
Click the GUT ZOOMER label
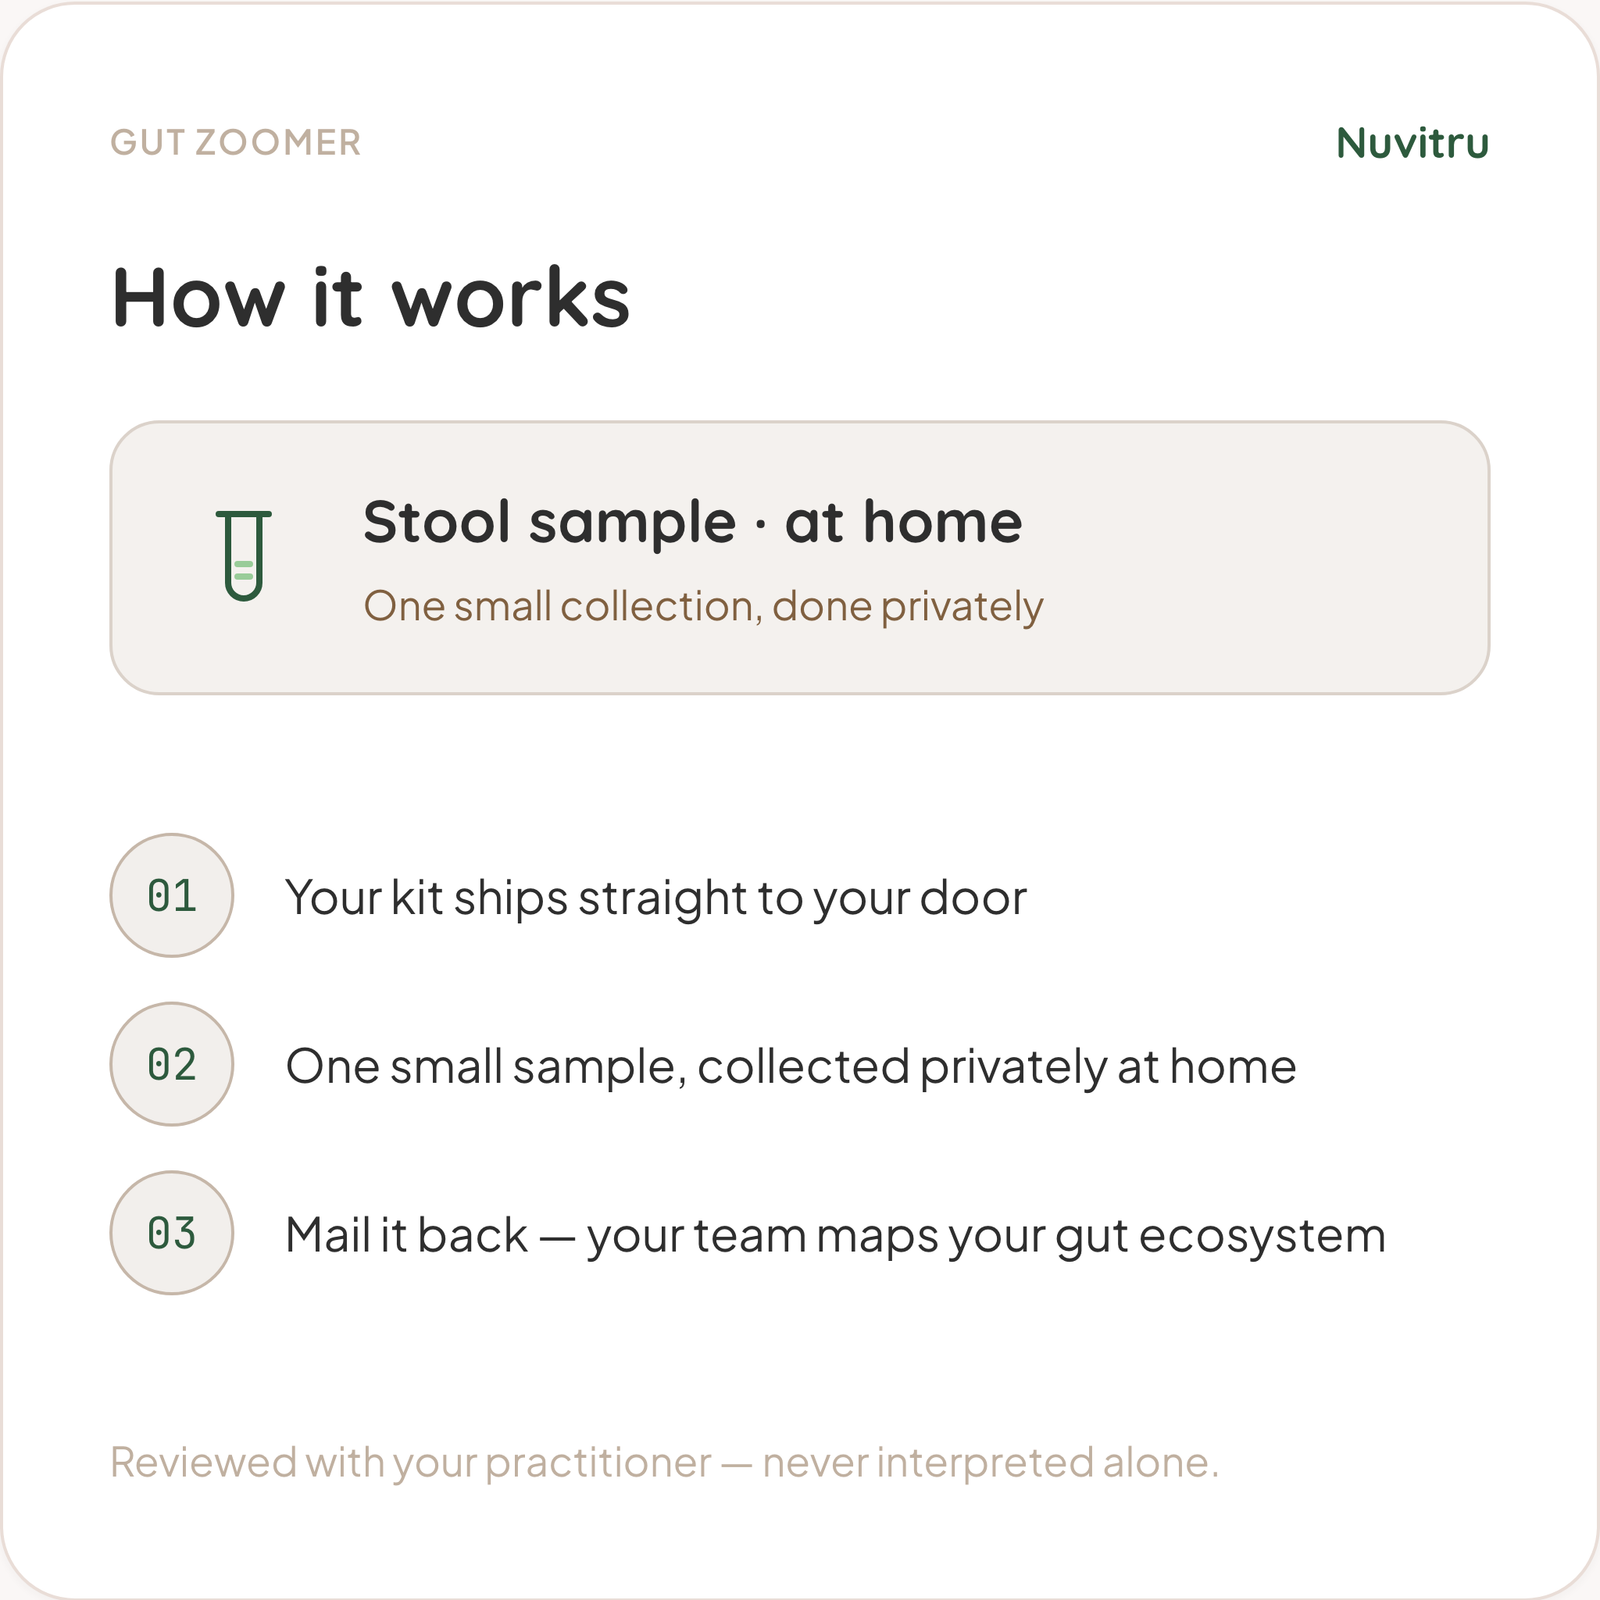(235, 143)
